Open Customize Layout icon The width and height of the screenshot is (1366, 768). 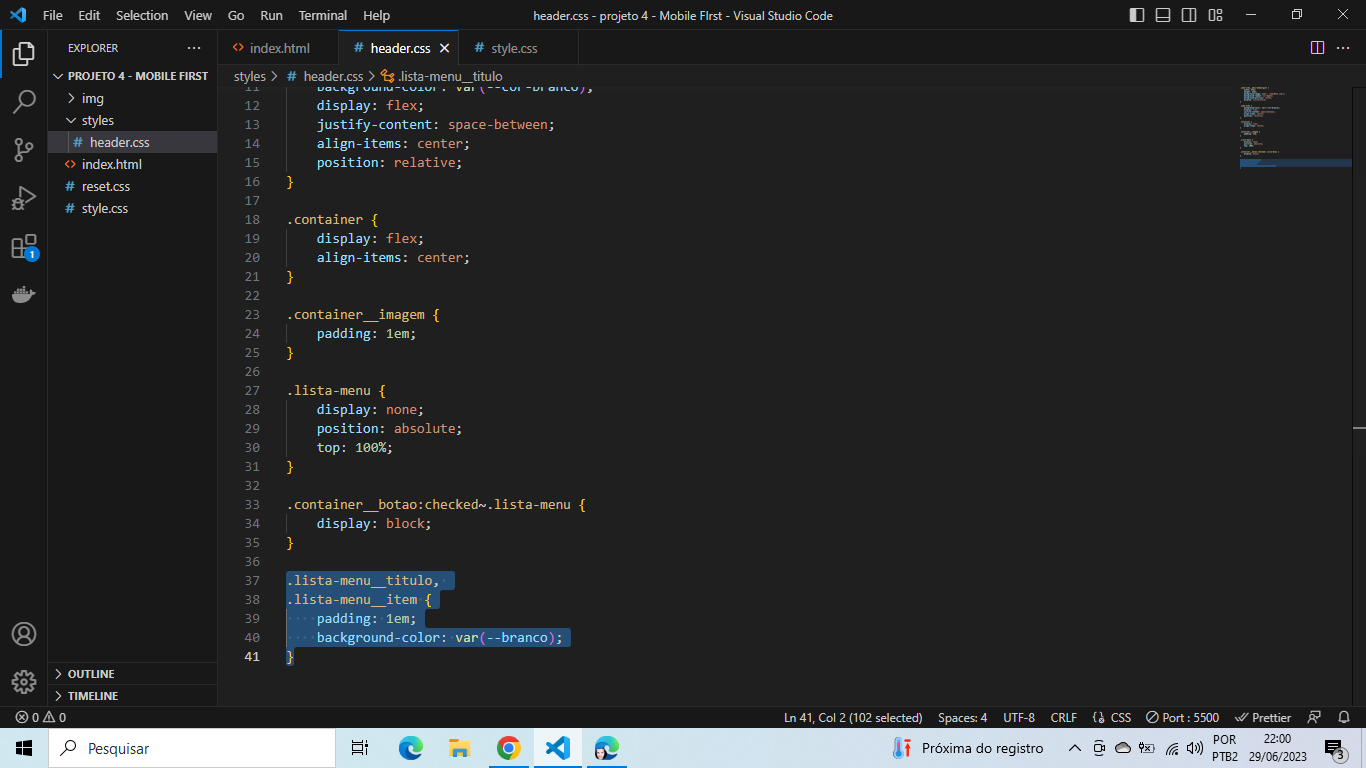pos(1215,15)
